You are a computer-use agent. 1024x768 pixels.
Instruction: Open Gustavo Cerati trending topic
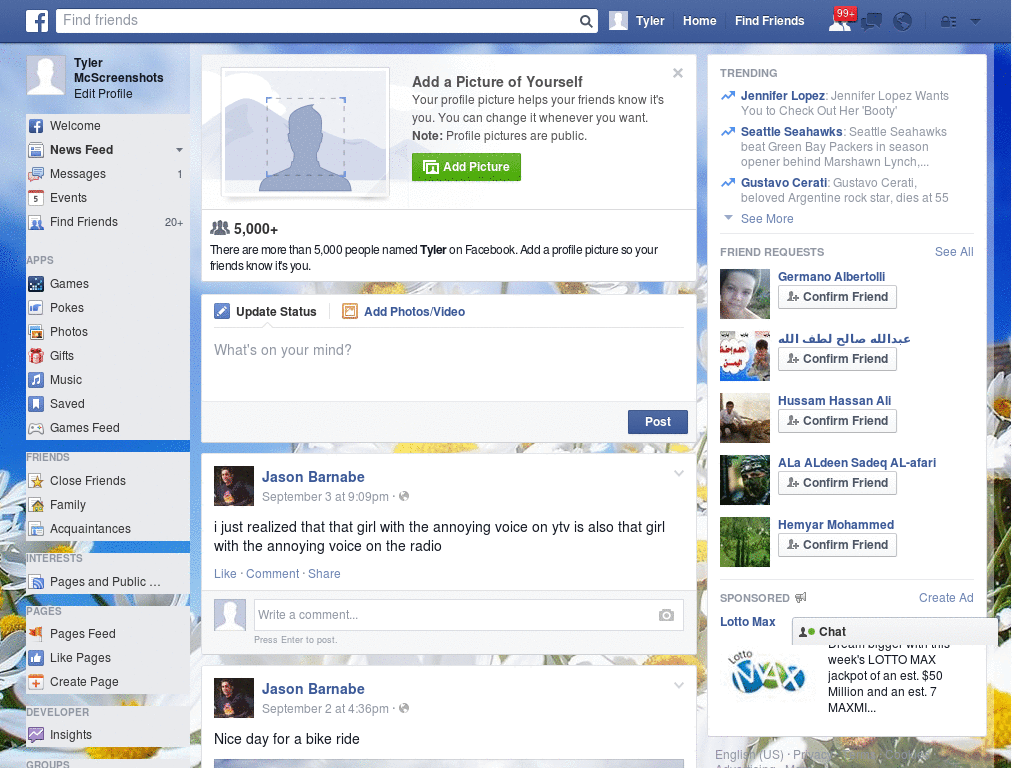pos(784,183)
